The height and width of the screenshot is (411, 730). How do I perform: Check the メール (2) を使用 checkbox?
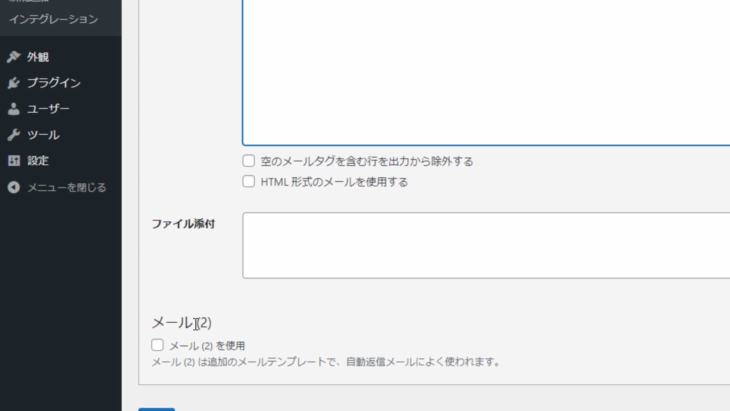click(157, 345)
